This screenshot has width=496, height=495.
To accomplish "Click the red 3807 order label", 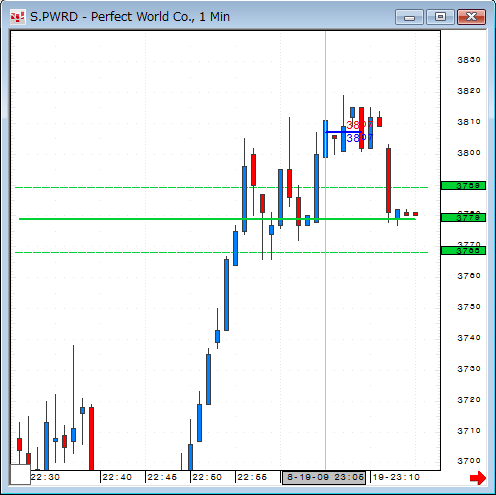I will 360,125.
